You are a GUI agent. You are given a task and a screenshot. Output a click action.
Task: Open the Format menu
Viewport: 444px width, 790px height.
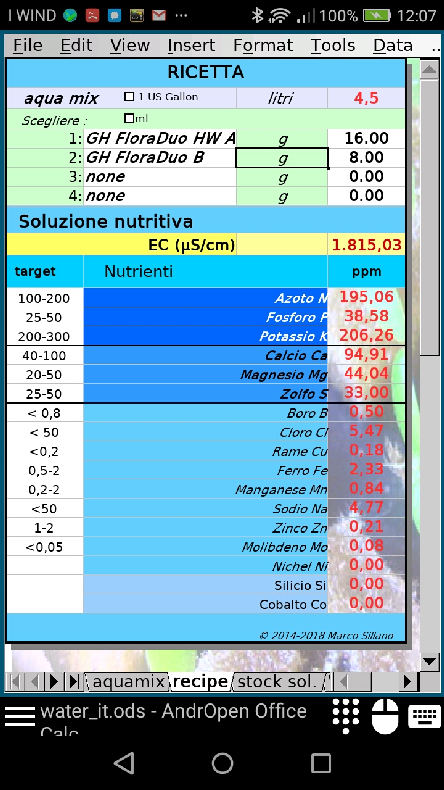coord(263,45)
